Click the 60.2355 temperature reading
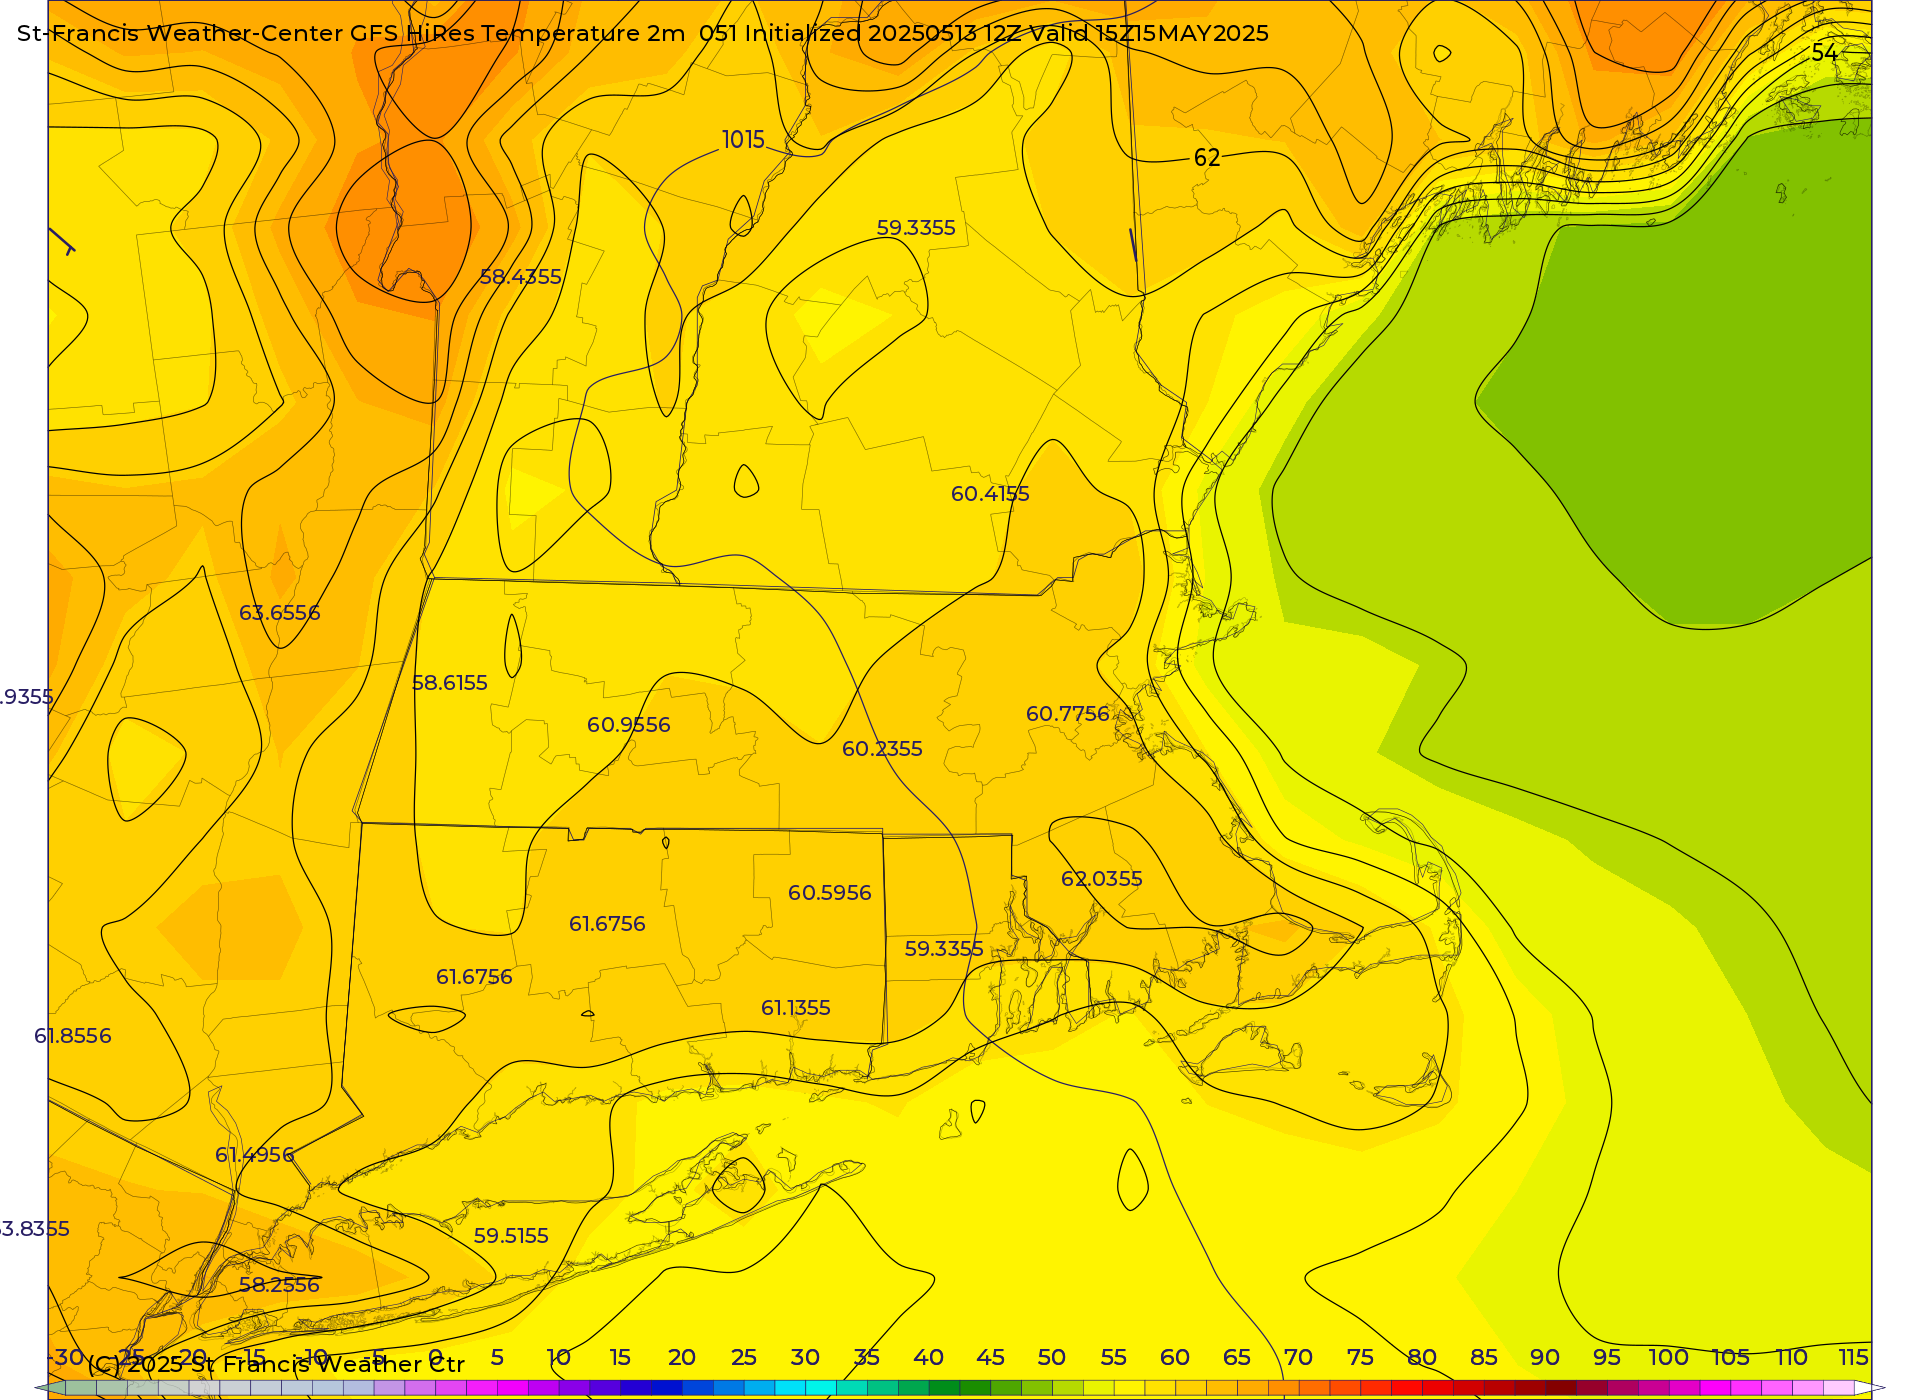This screenshot has width=1920, height=1400. pyautogui.click(x=882, y=749)
